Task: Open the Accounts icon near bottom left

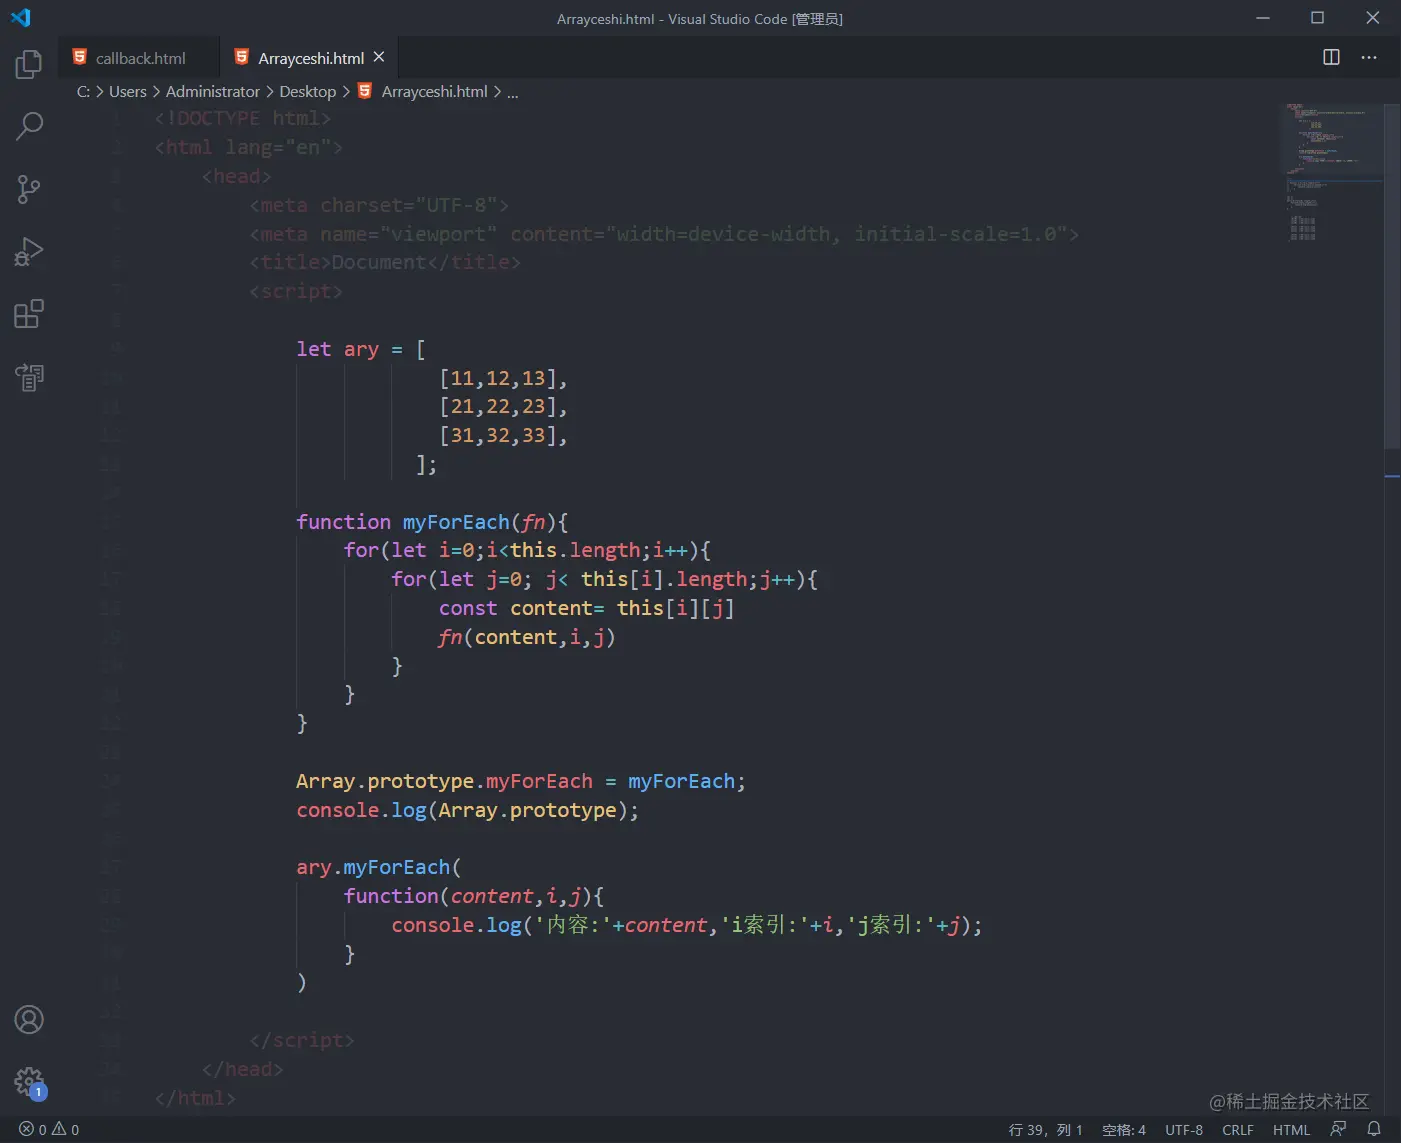Action: click(28, 1019)
